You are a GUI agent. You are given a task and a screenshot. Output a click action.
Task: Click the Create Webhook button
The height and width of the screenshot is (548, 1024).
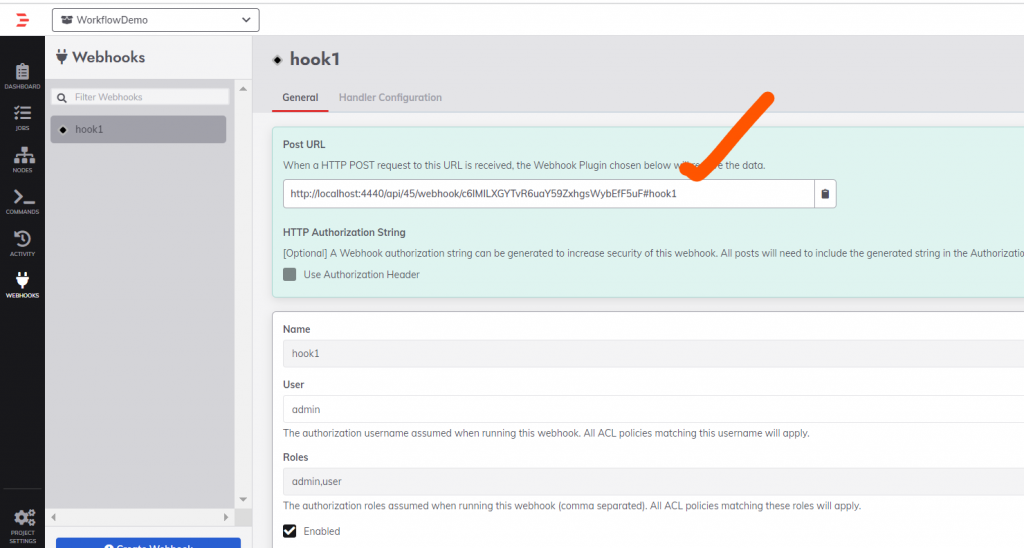[148, 544]
